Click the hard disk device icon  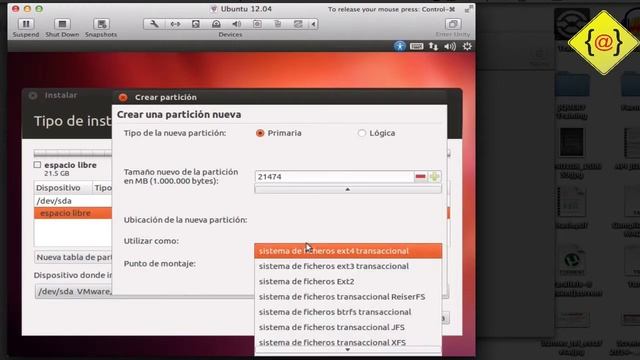[196, 24]
